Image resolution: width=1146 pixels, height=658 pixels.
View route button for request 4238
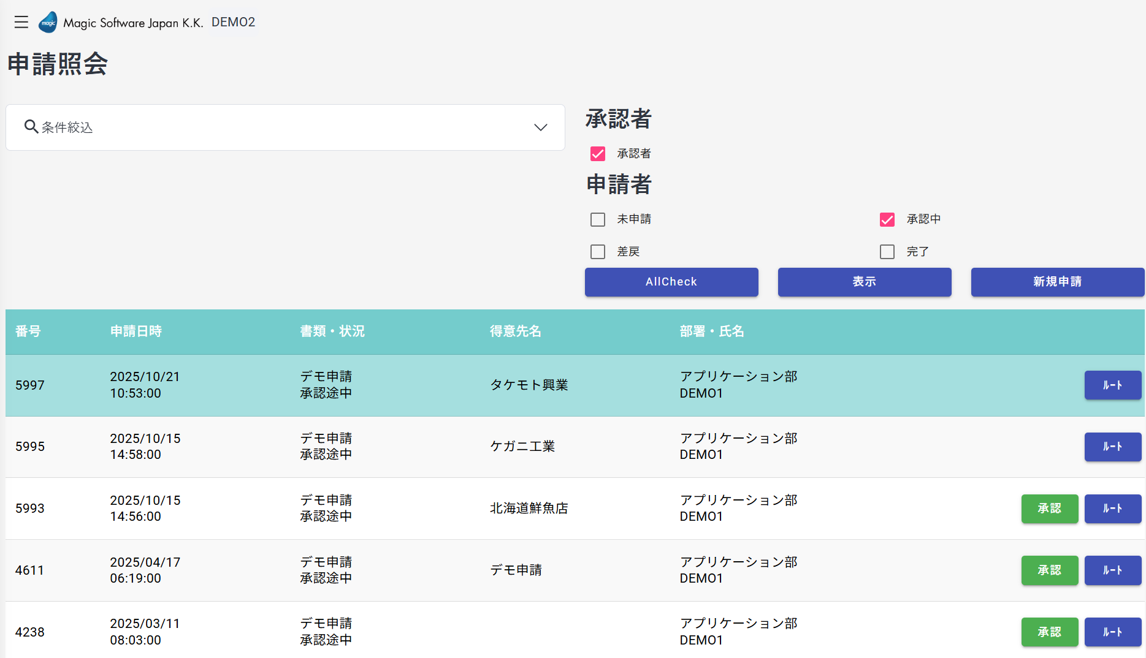(x=1112, y=632)
